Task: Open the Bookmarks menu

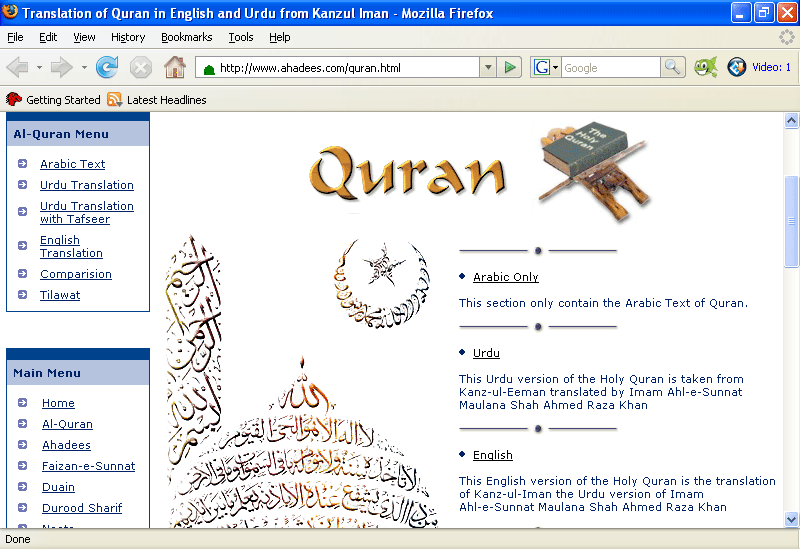Action: [x=187, y=37]
